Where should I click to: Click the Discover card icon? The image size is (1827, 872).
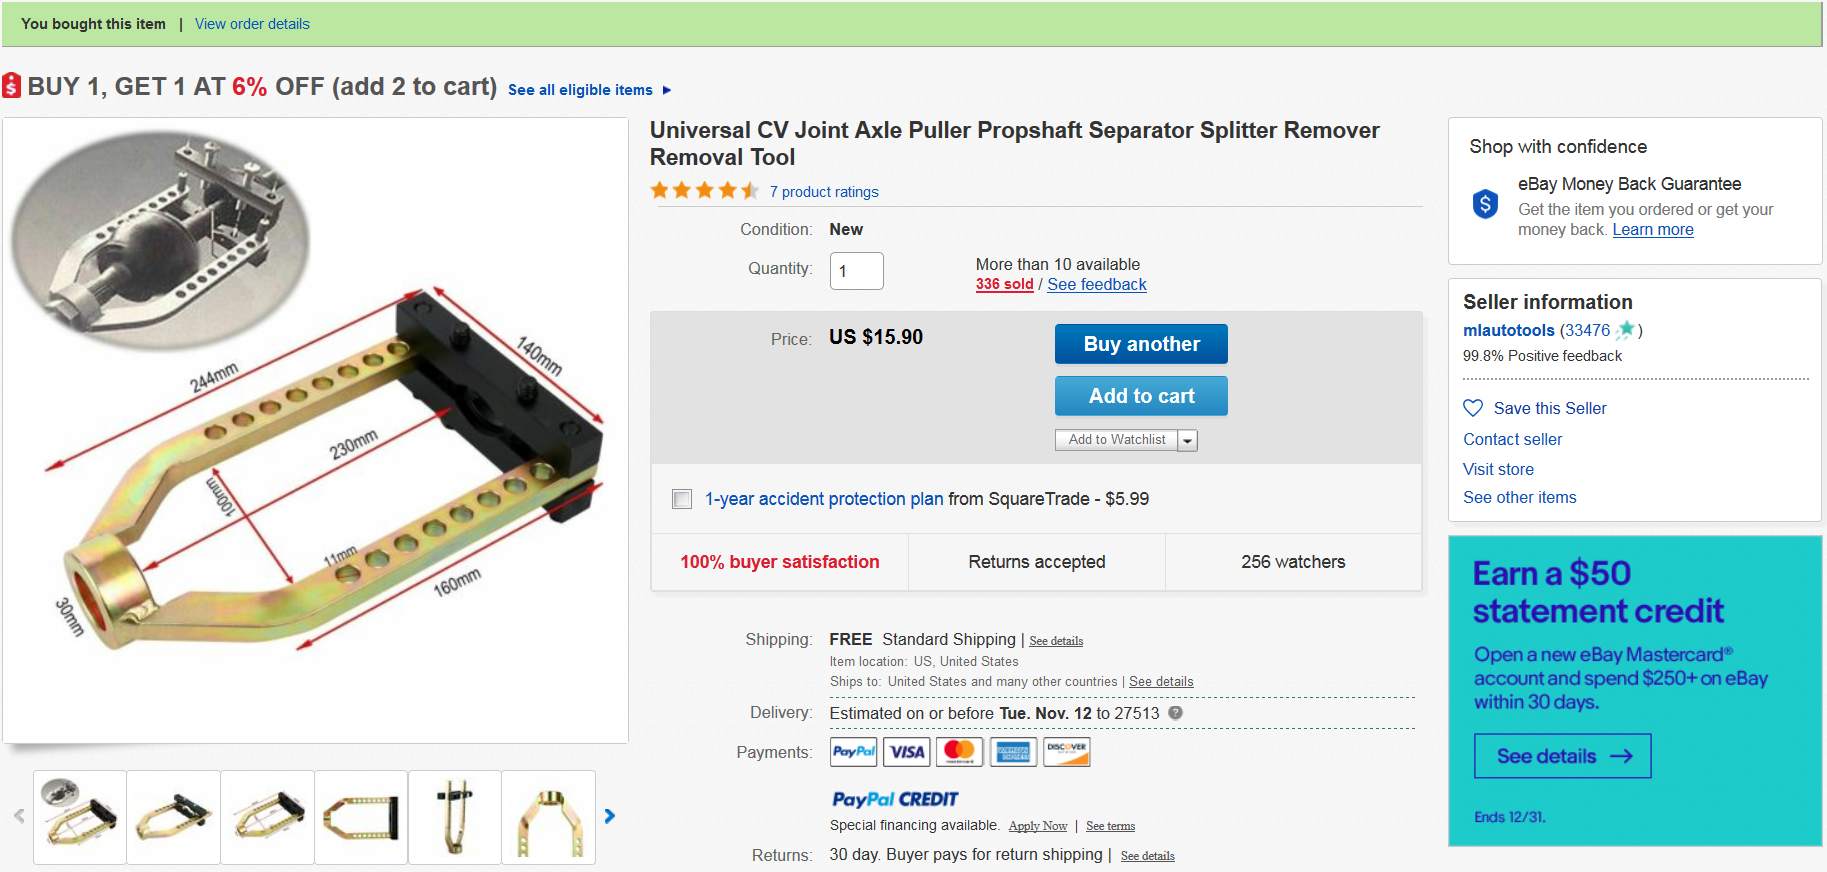[x=1067, y=752]
